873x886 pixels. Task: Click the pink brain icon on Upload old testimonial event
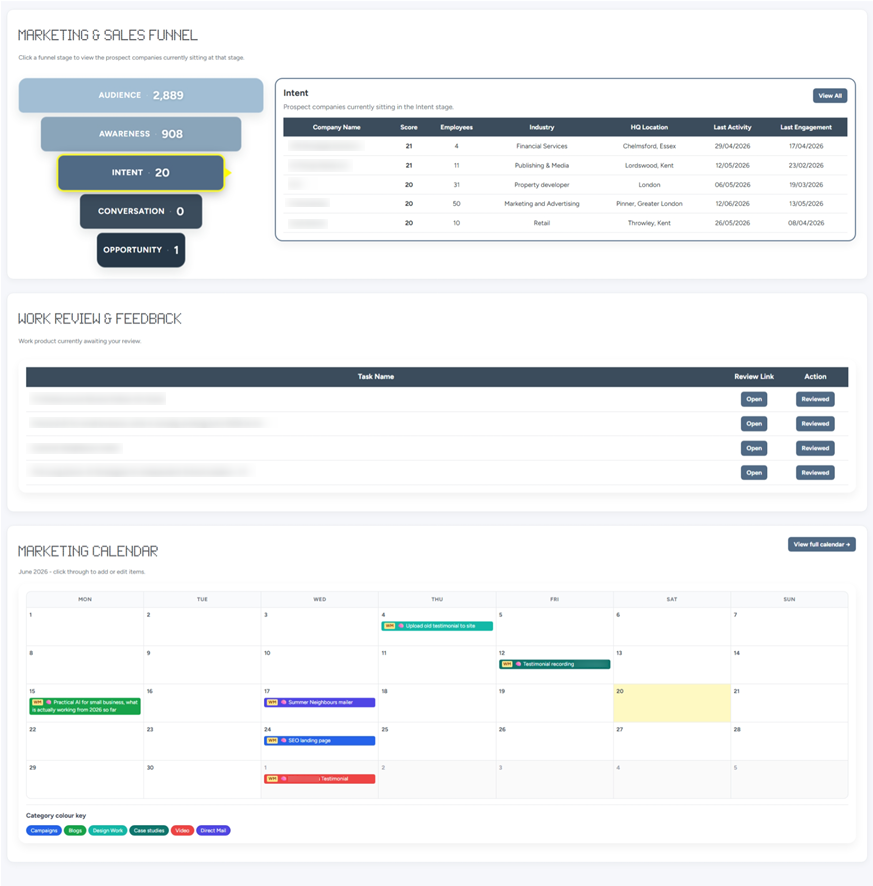[x=401, y=626]
